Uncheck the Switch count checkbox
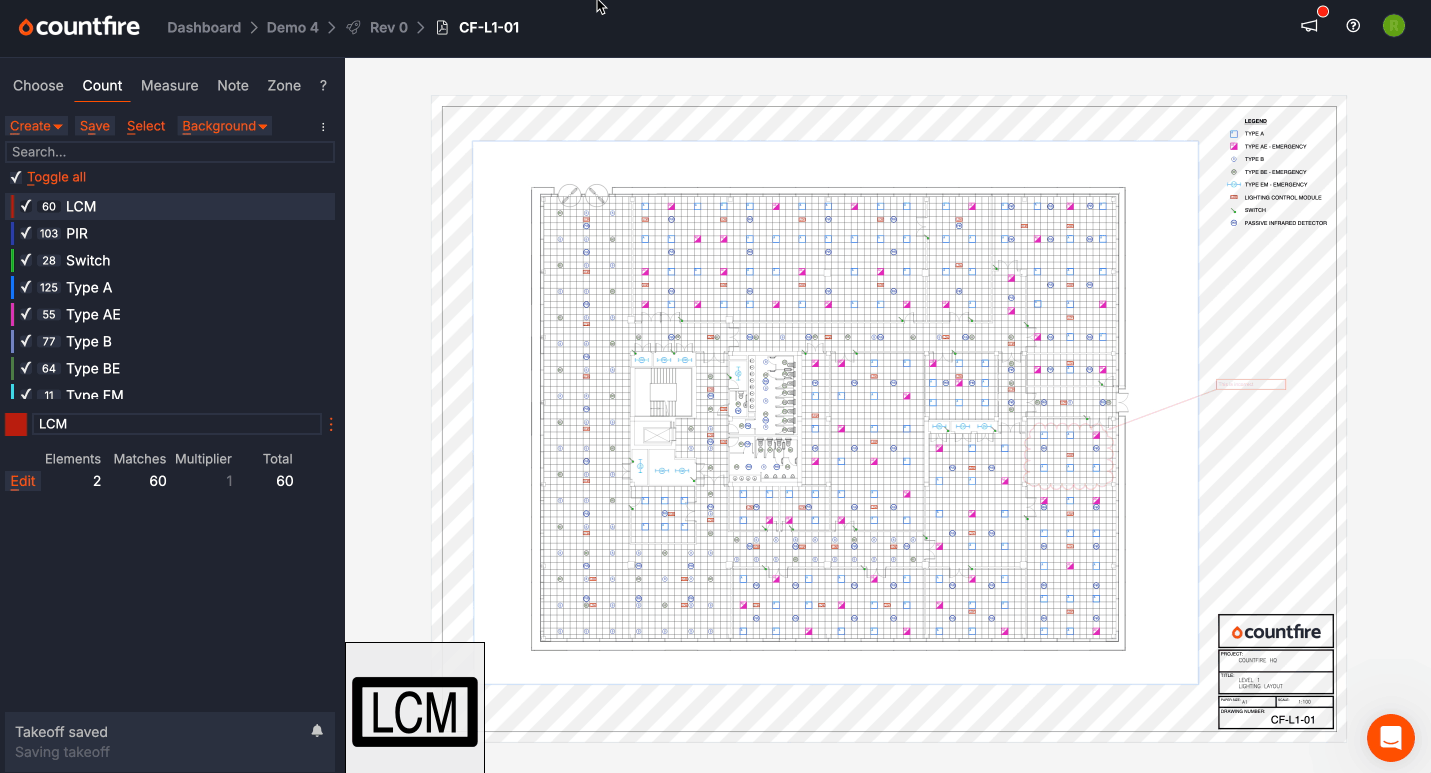 click(x=26, y=260)
